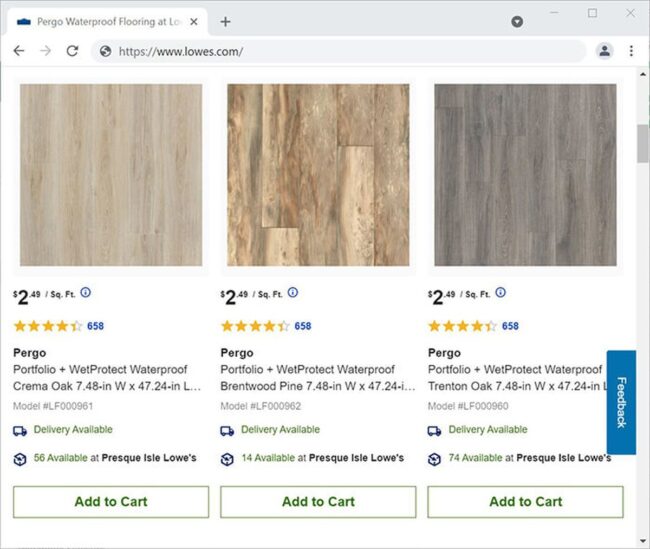Click the Pergo brand name above Trenton Oak
The image size is (650, 549).
coord(444,353)
